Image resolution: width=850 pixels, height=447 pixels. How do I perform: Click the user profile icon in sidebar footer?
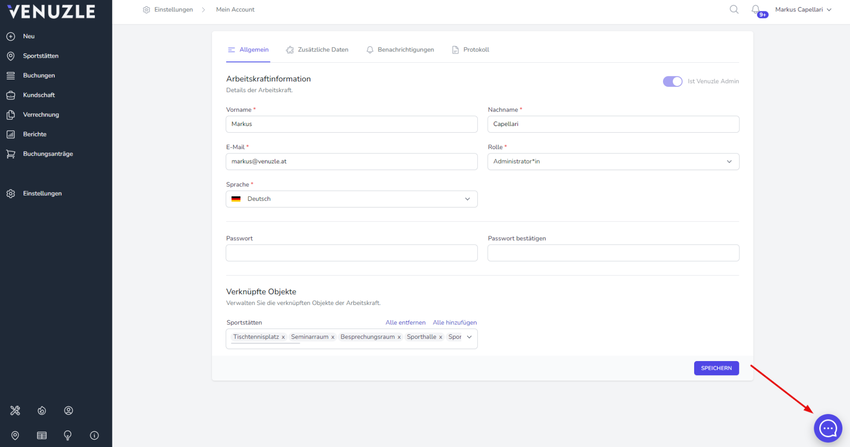coord(68,410)
